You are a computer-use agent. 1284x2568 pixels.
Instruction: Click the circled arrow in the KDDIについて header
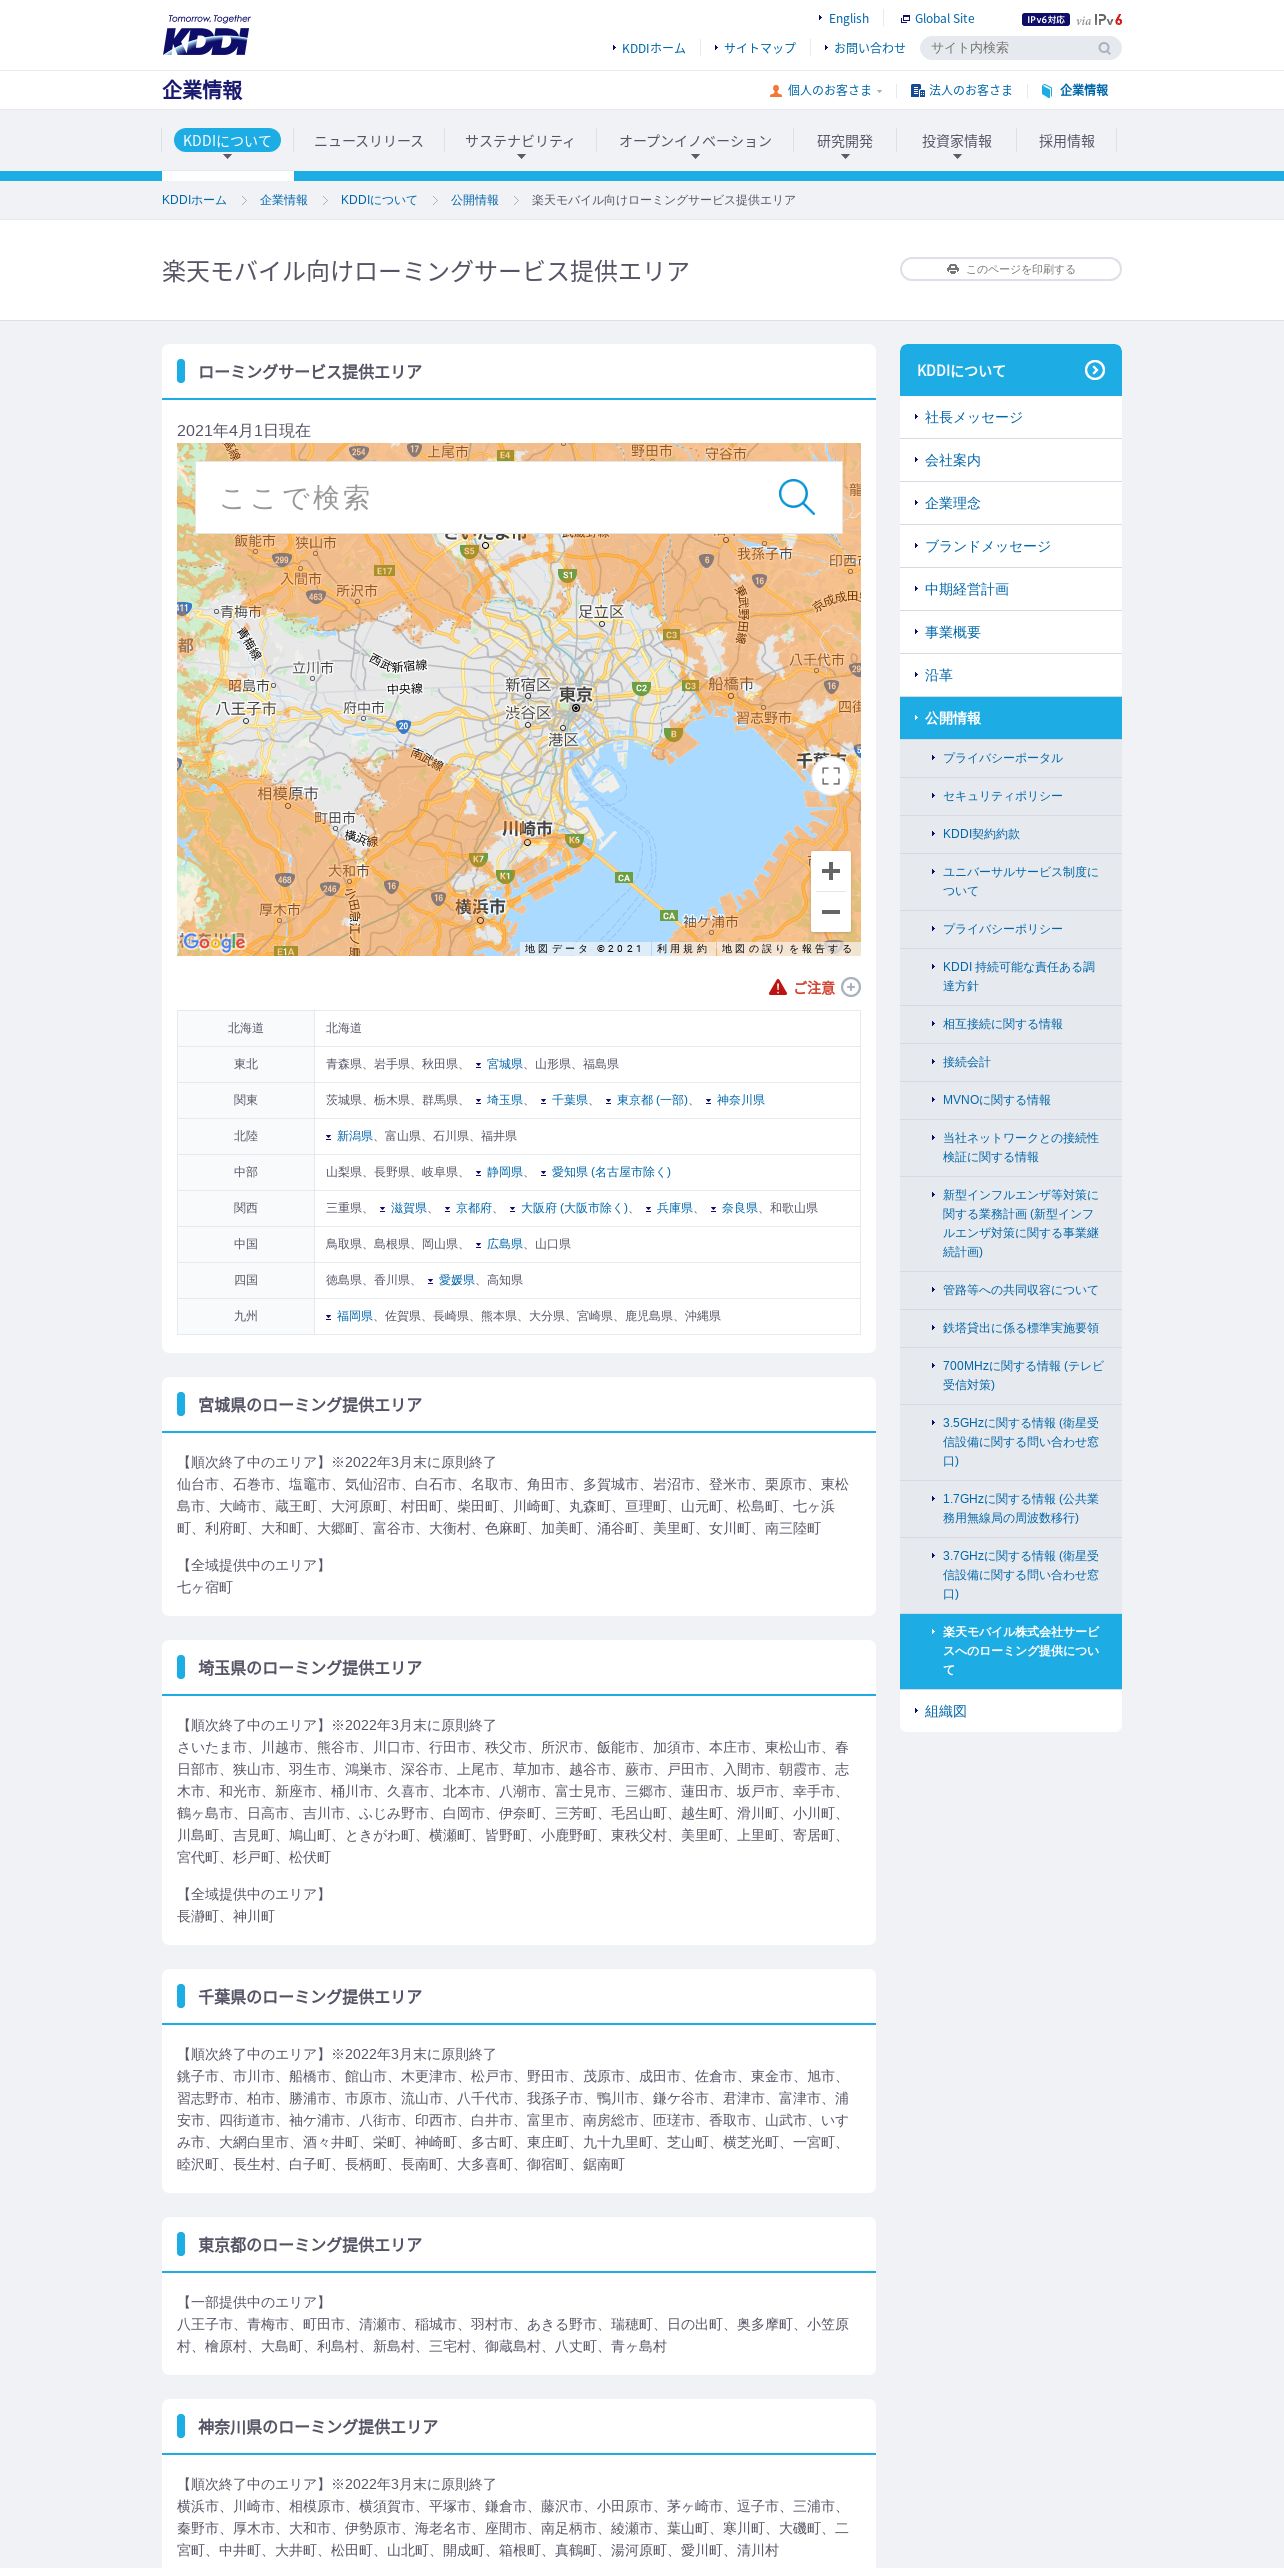(1095, 370)
